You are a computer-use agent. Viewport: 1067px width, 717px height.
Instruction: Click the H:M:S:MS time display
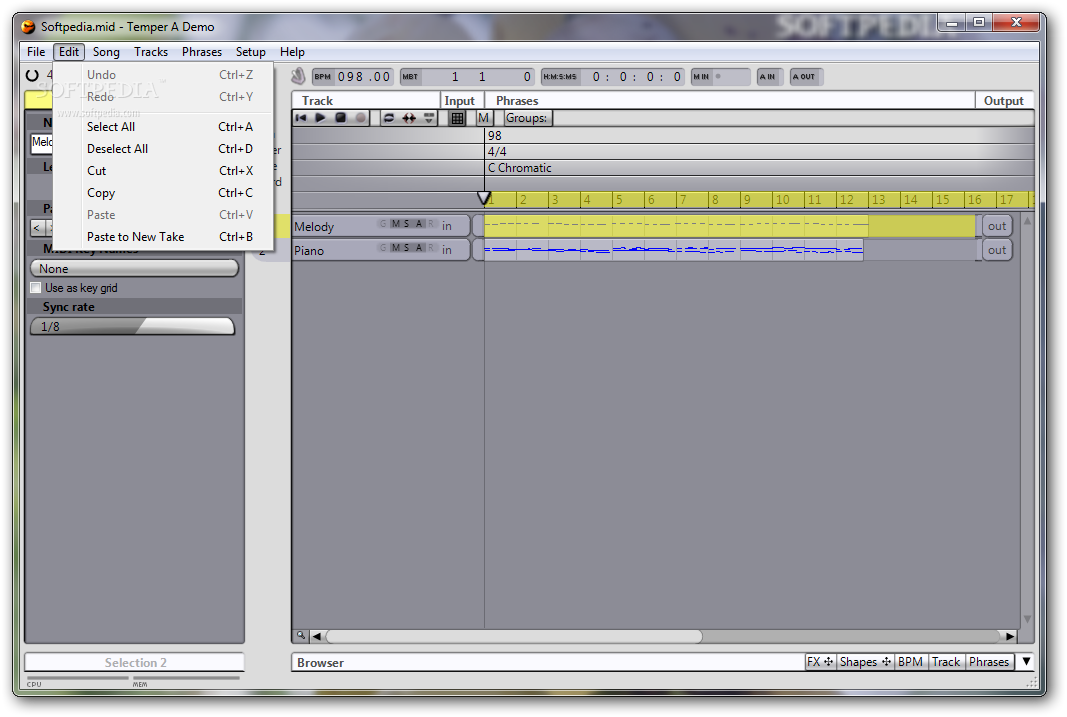click(x=612, y=77)
